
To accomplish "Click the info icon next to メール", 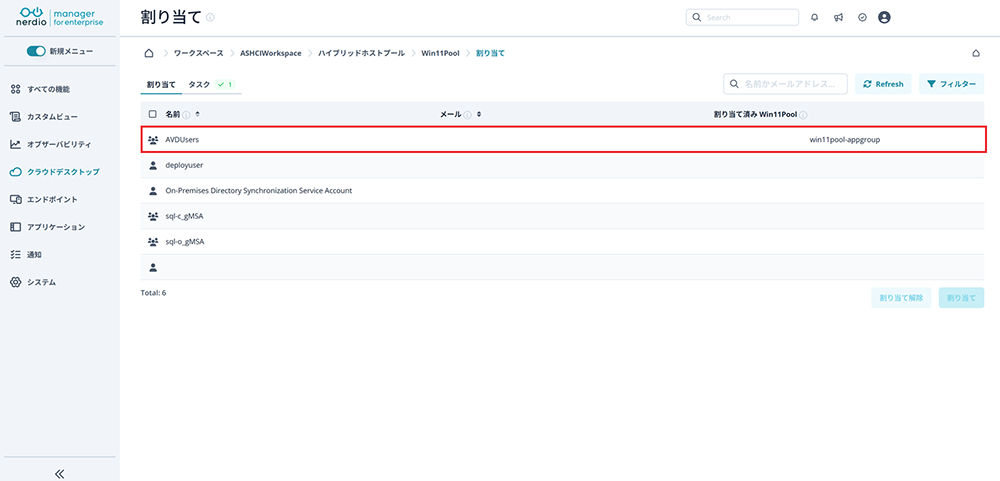I will click(x=467, y=115).
